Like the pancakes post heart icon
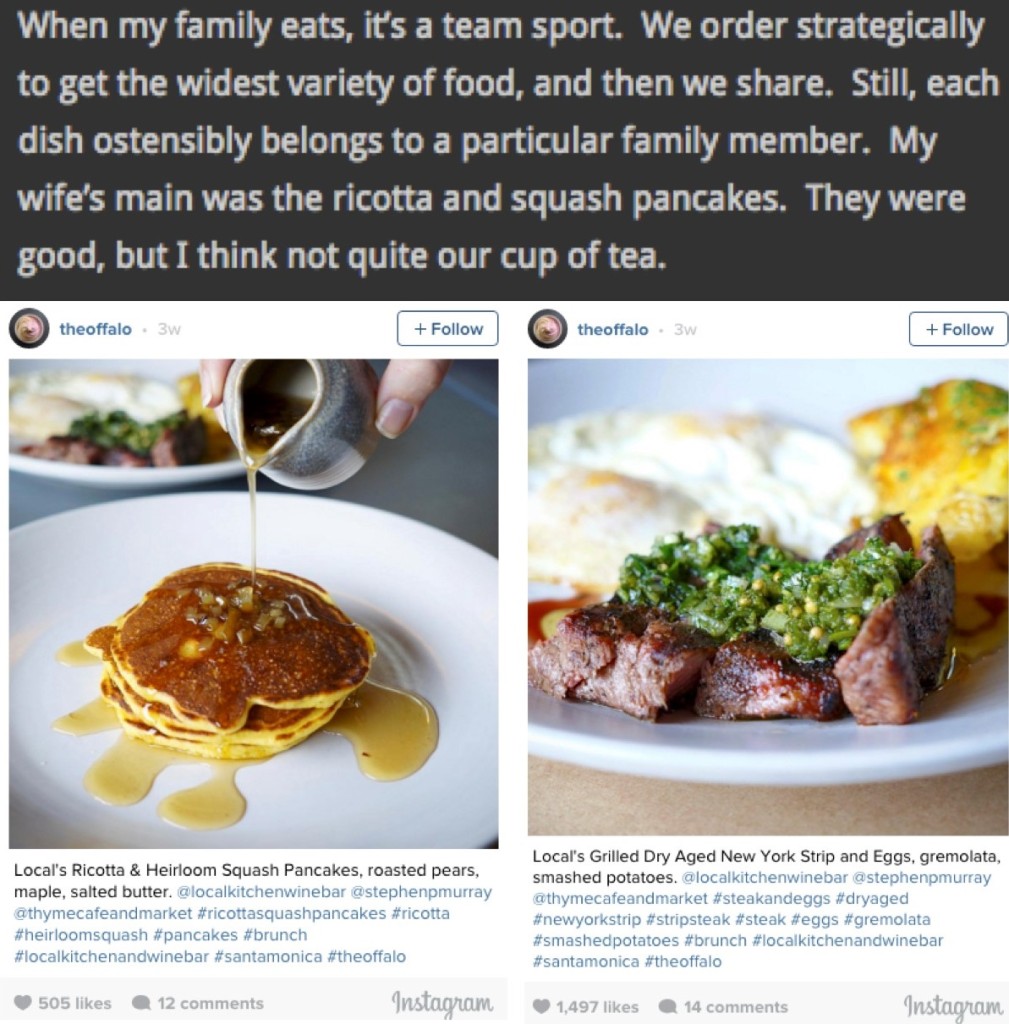This screenshot has width=1009, height=1024. click(x=23, y=1003)
